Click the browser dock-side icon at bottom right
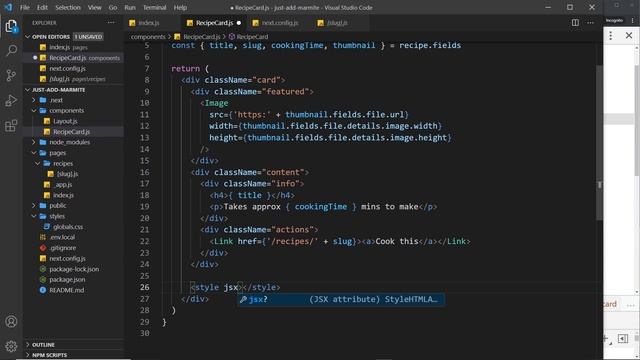The image size is (640, 360). pyautogui.click(x=623, y=338)
